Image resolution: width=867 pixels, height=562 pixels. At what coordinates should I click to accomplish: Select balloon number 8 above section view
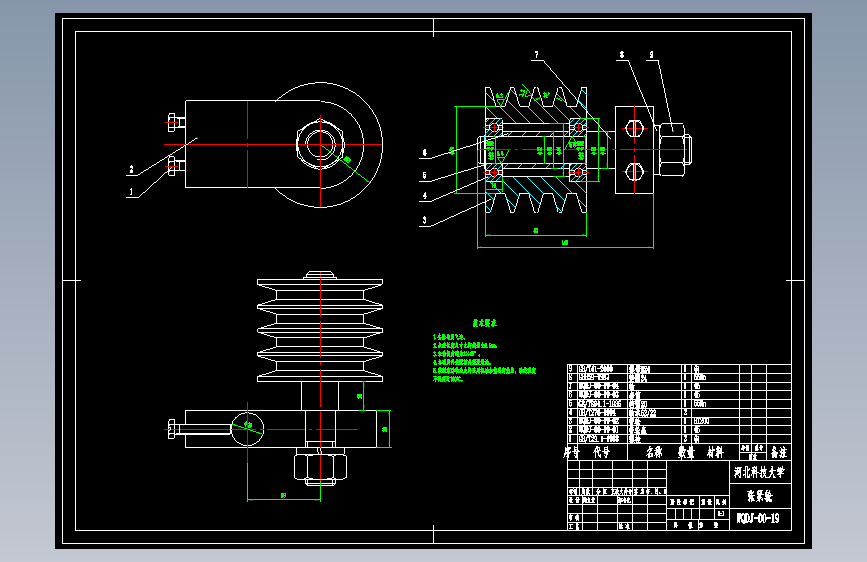(621, 55)
